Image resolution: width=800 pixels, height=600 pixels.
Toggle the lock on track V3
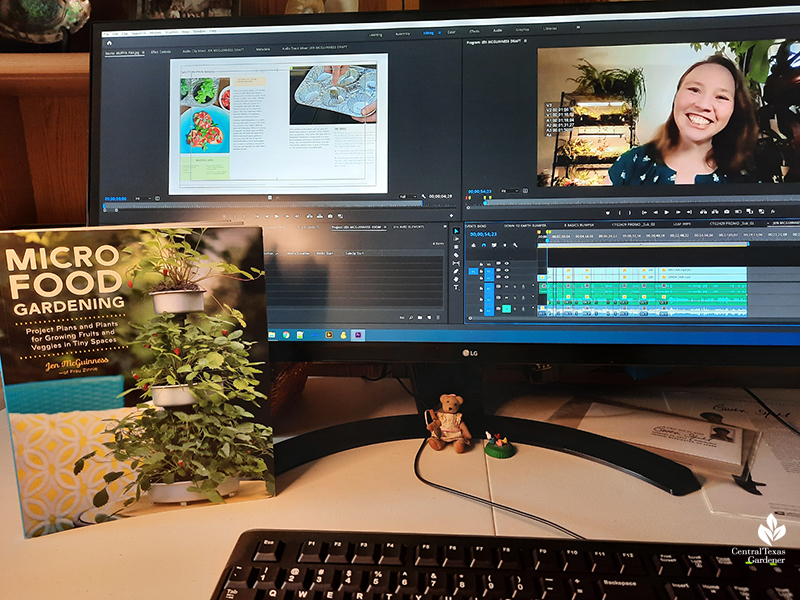tap(481, 264)
